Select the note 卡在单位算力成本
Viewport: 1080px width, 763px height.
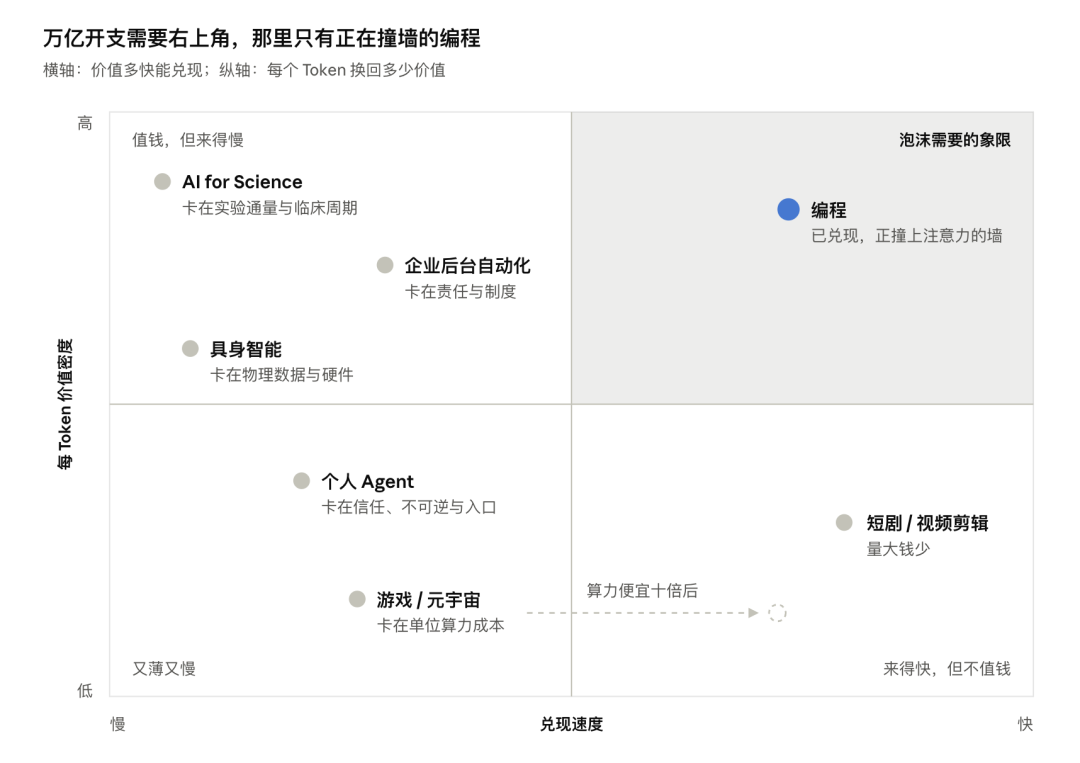[440, 625]
